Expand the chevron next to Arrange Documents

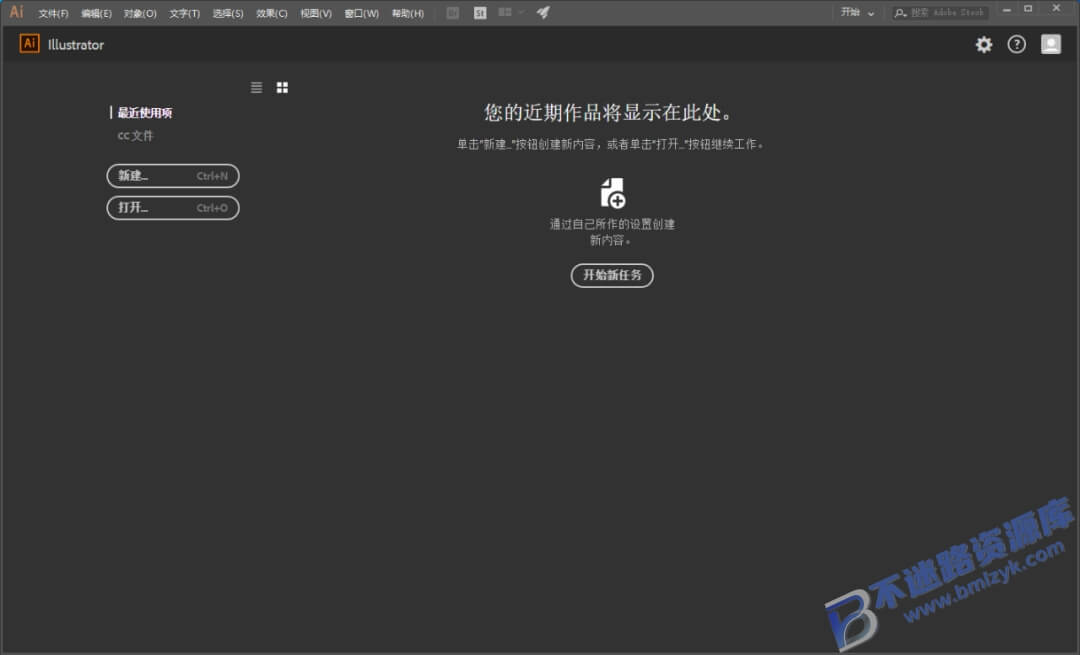click(x=522, y=12)
